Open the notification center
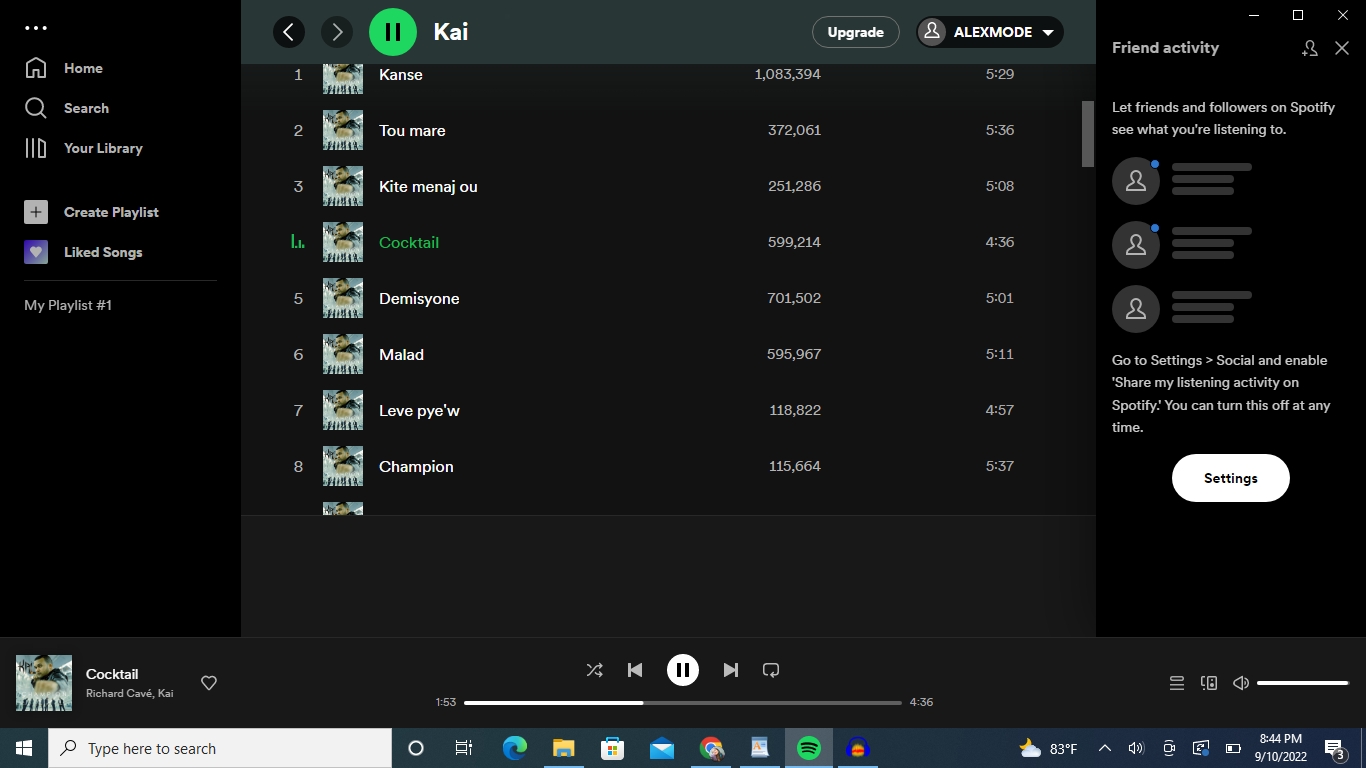The height and width of the screenshot is (768, 1366). pyautogui.click(x=1334, y=748)
